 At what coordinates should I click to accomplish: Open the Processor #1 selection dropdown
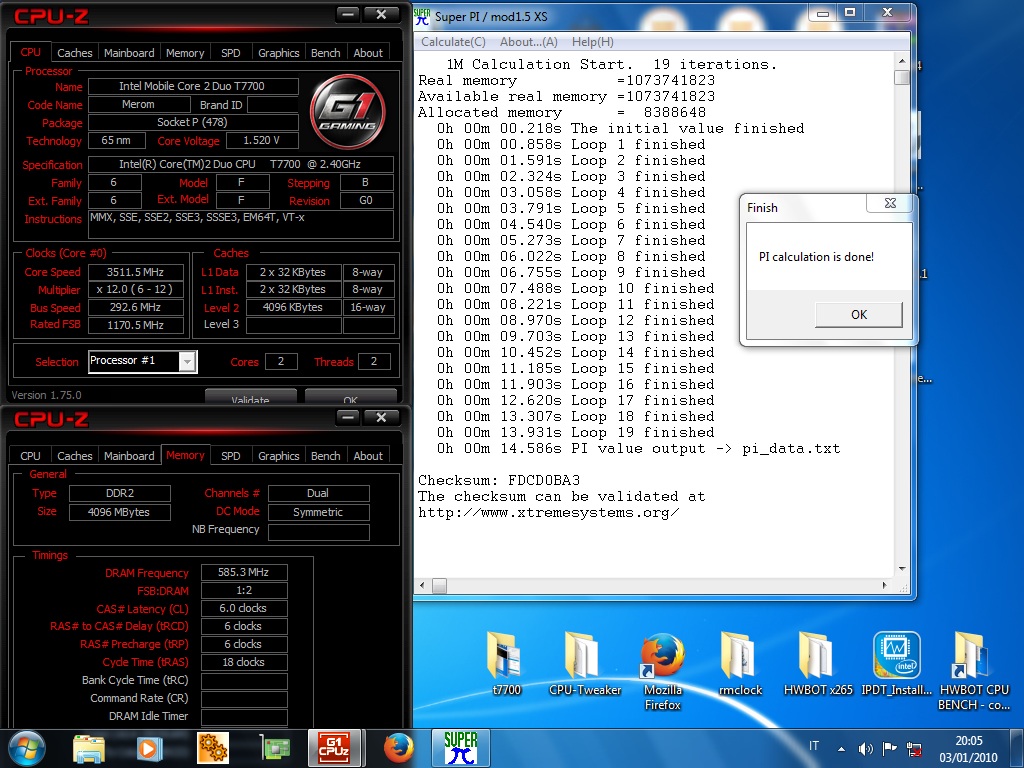point(187,361)
